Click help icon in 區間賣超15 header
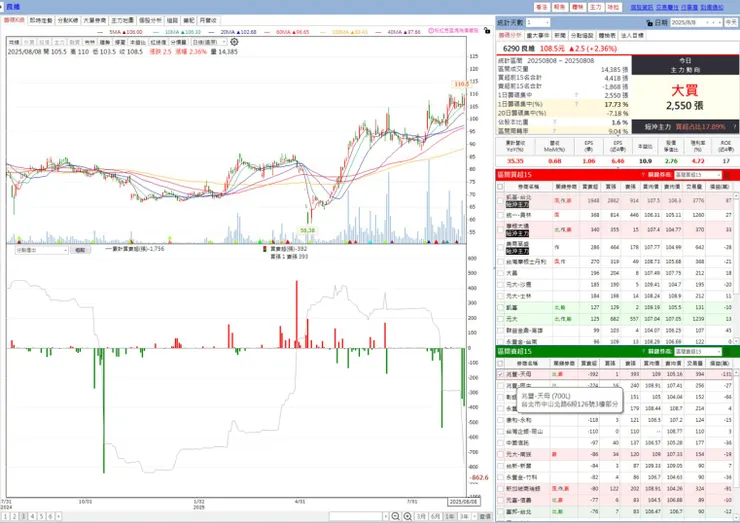The image size is (740, 523). coord(643,351)
